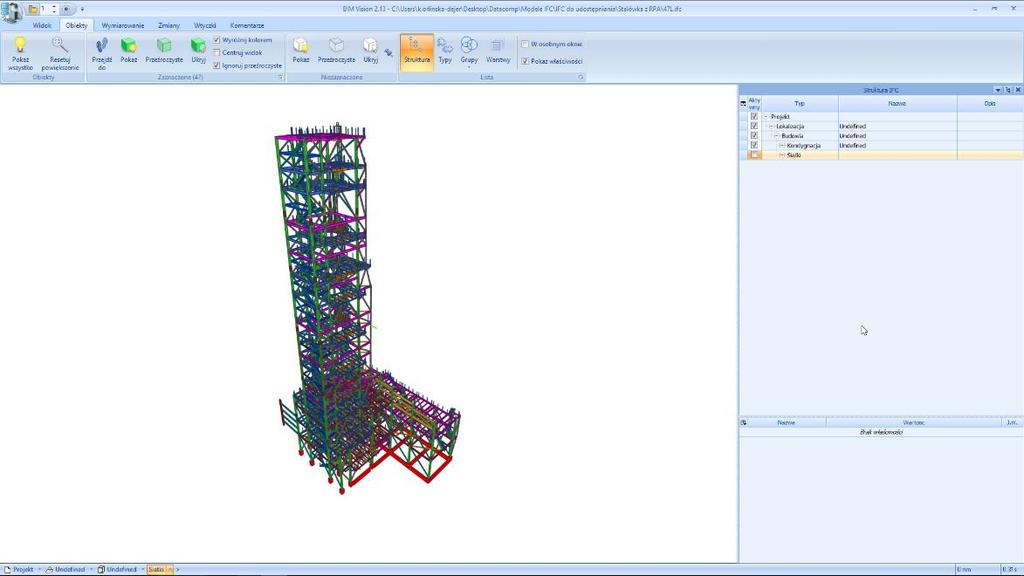Click the Typ column header
This screenshot has width=1024, height=576.
(x=799, y=103)
